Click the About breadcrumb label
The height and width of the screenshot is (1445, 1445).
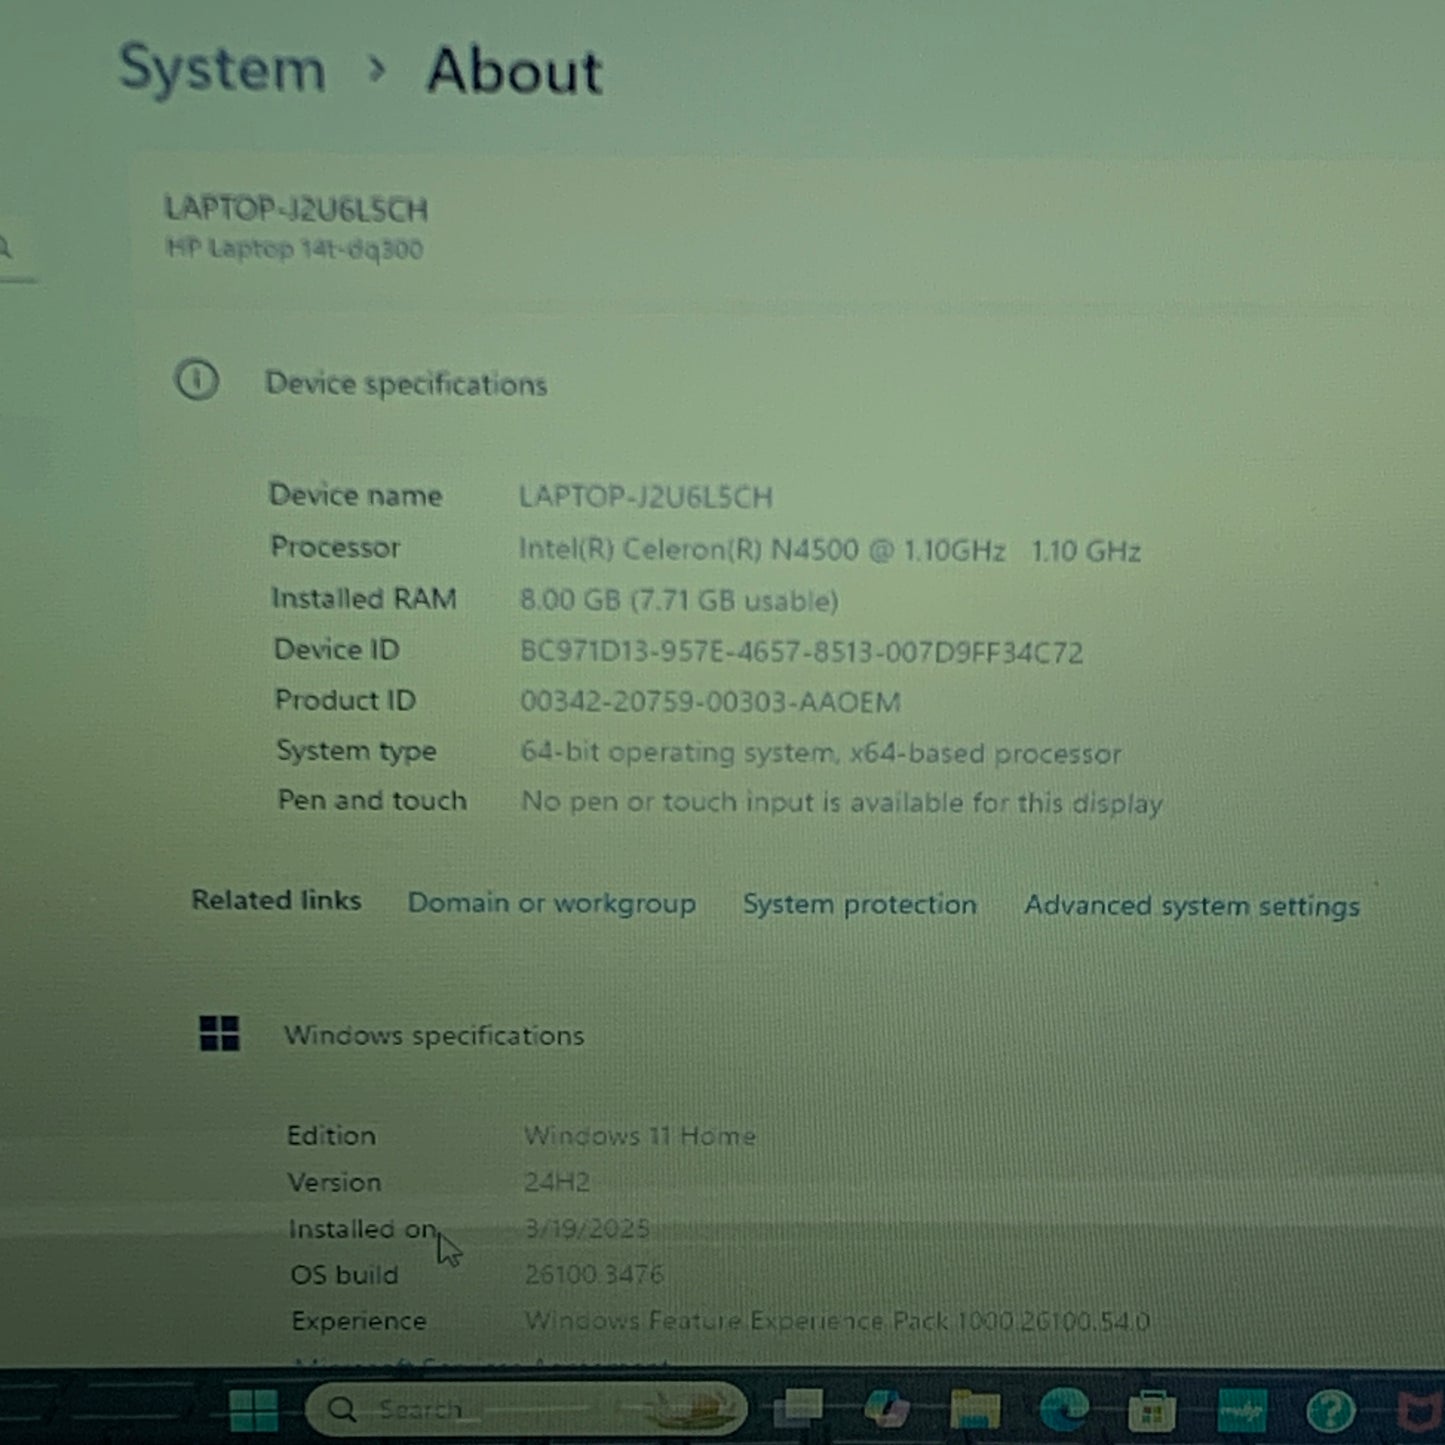(x=514, y=72)
